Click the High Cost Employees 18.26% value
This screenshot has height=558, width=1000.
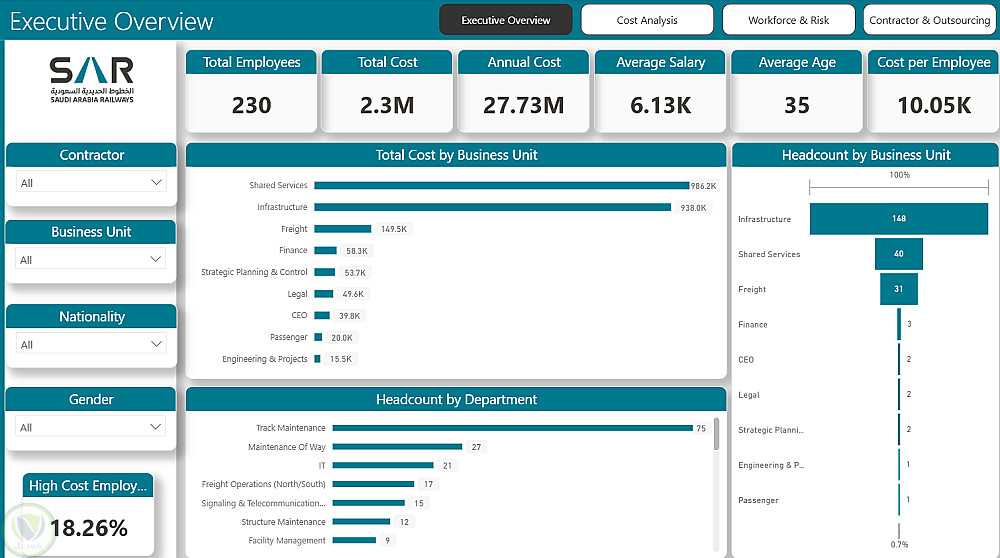[x=89, y=528]
